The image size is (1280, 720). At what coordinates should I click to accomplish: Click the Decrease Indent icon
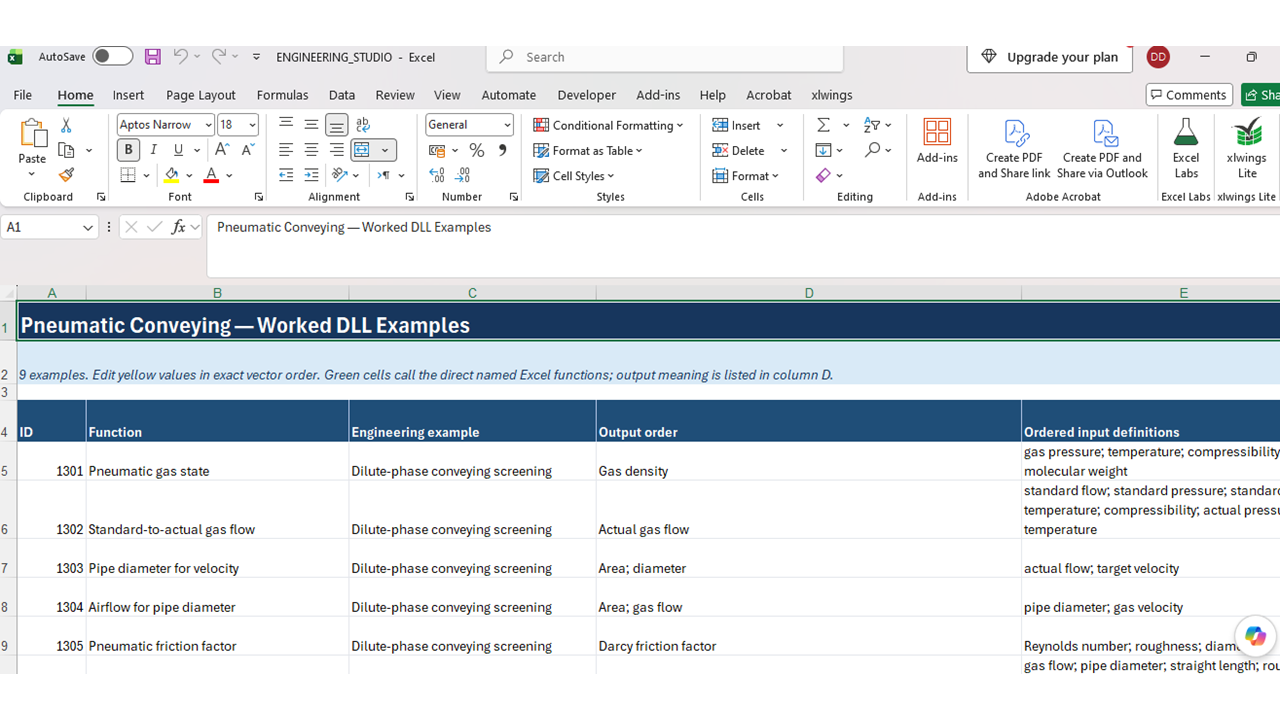[x=286, y=175]
